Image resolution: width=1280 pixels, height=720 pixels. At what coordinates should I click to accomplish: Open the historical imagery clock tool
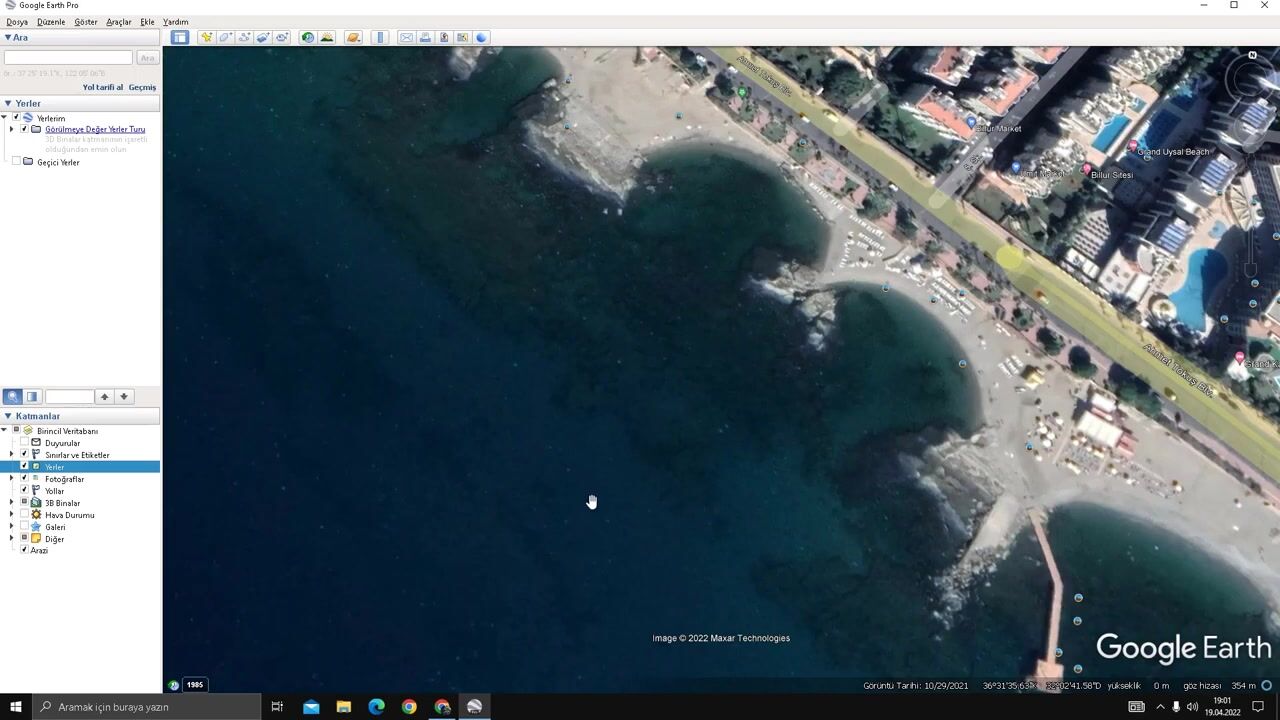[x=308, y=37]
